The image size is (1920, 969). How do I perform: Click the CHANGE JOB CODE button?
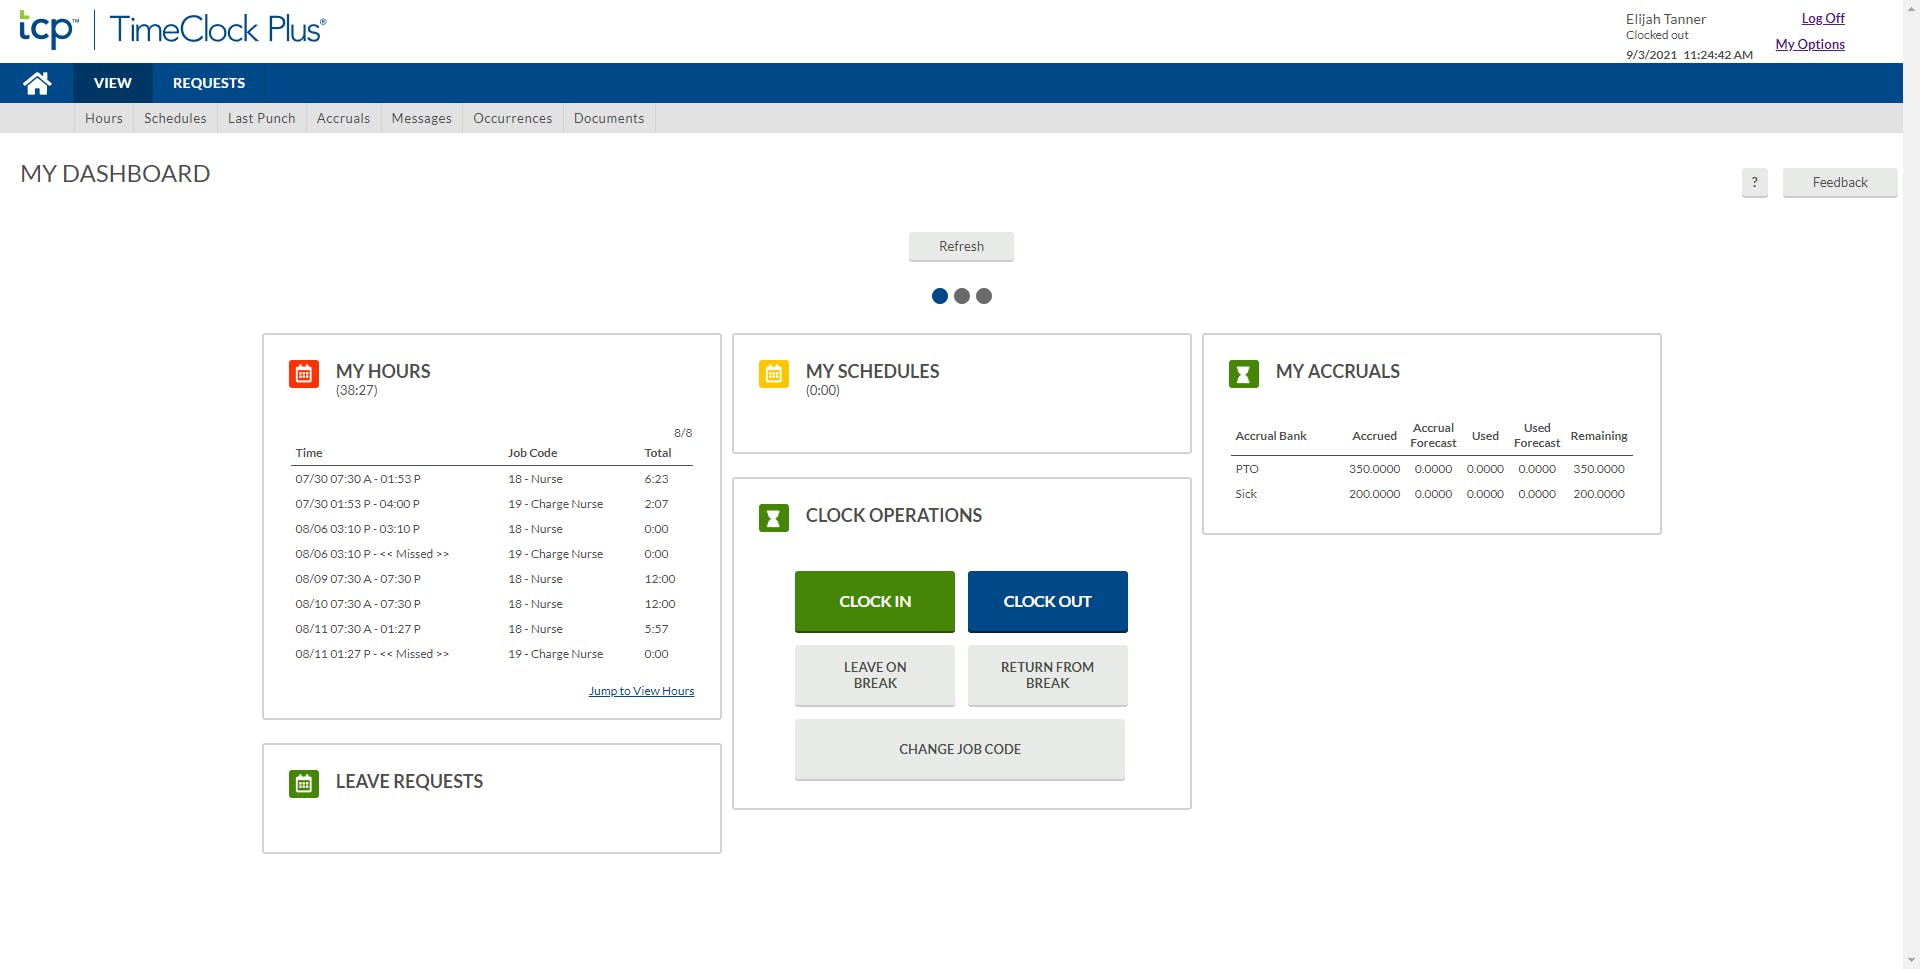click(960, 749)
